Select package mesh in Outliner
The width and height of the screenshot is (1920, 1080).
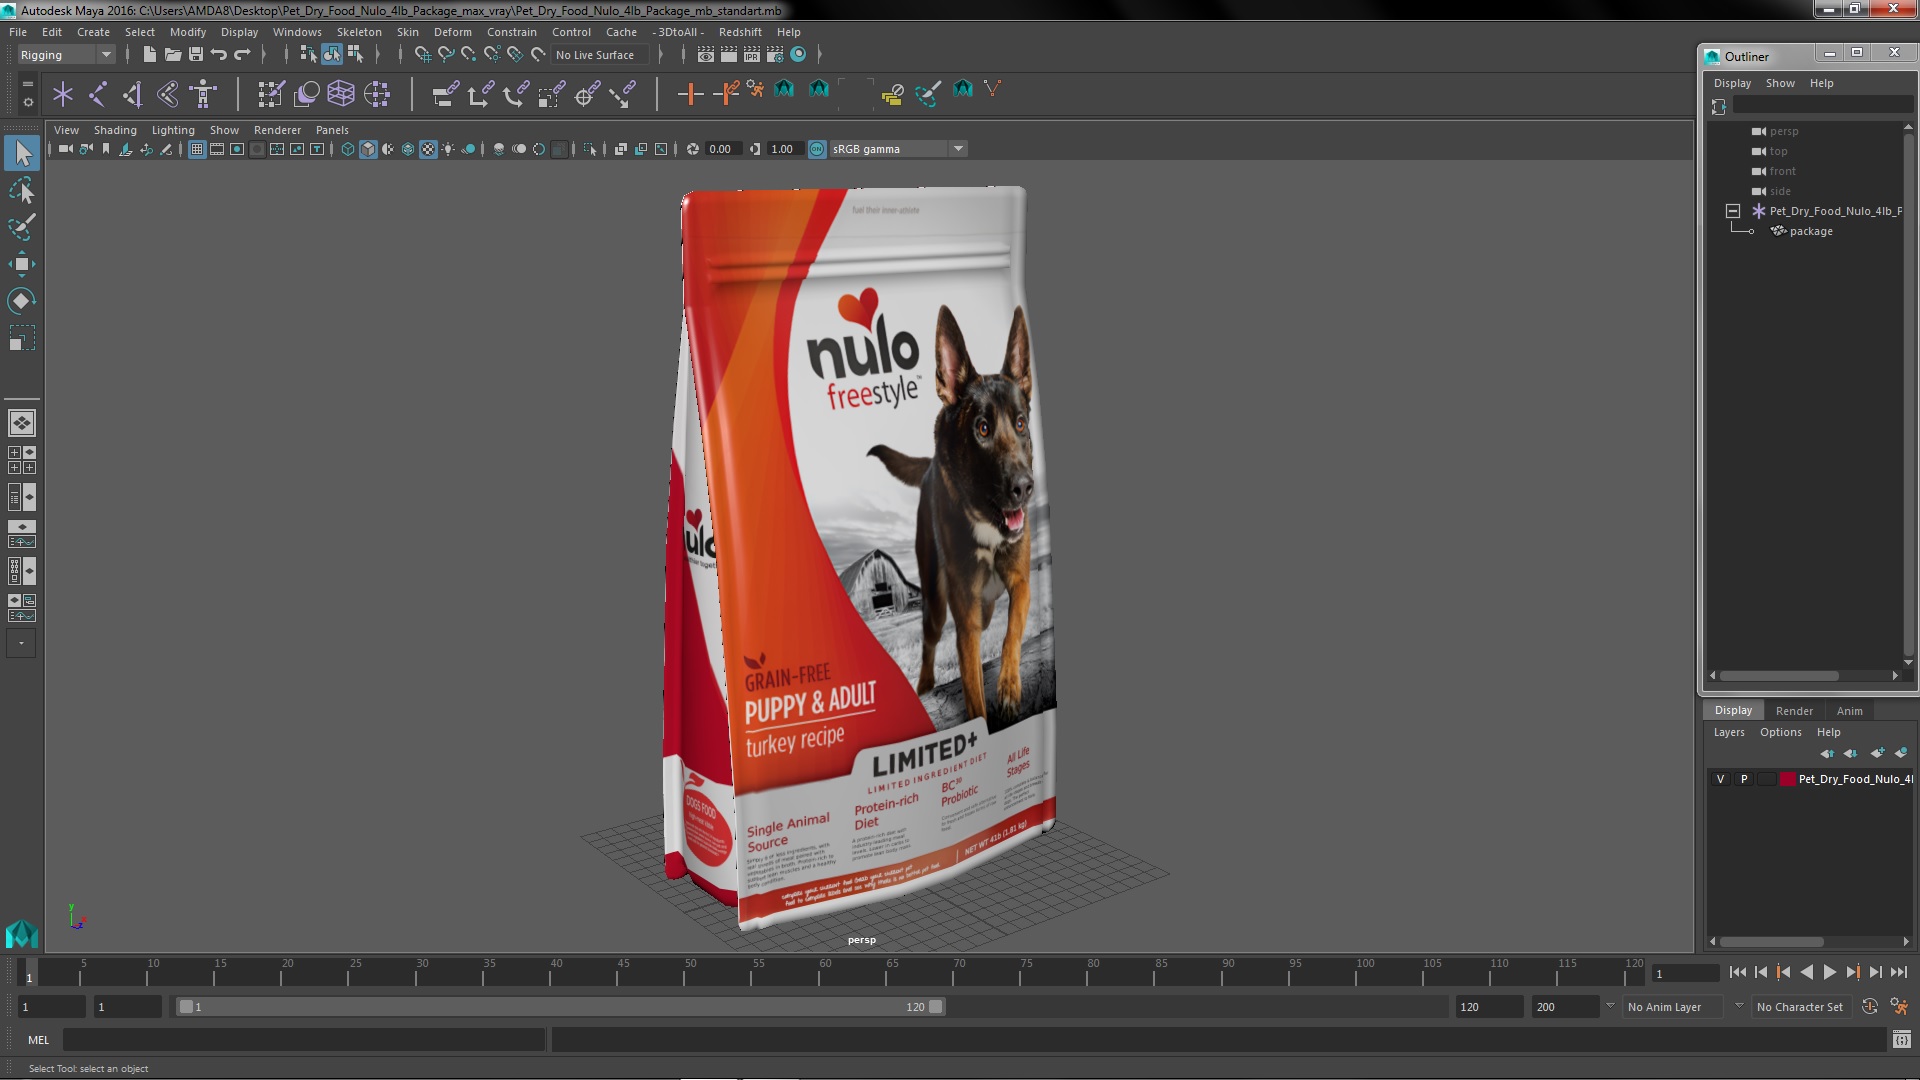(x=1810, y=231)
